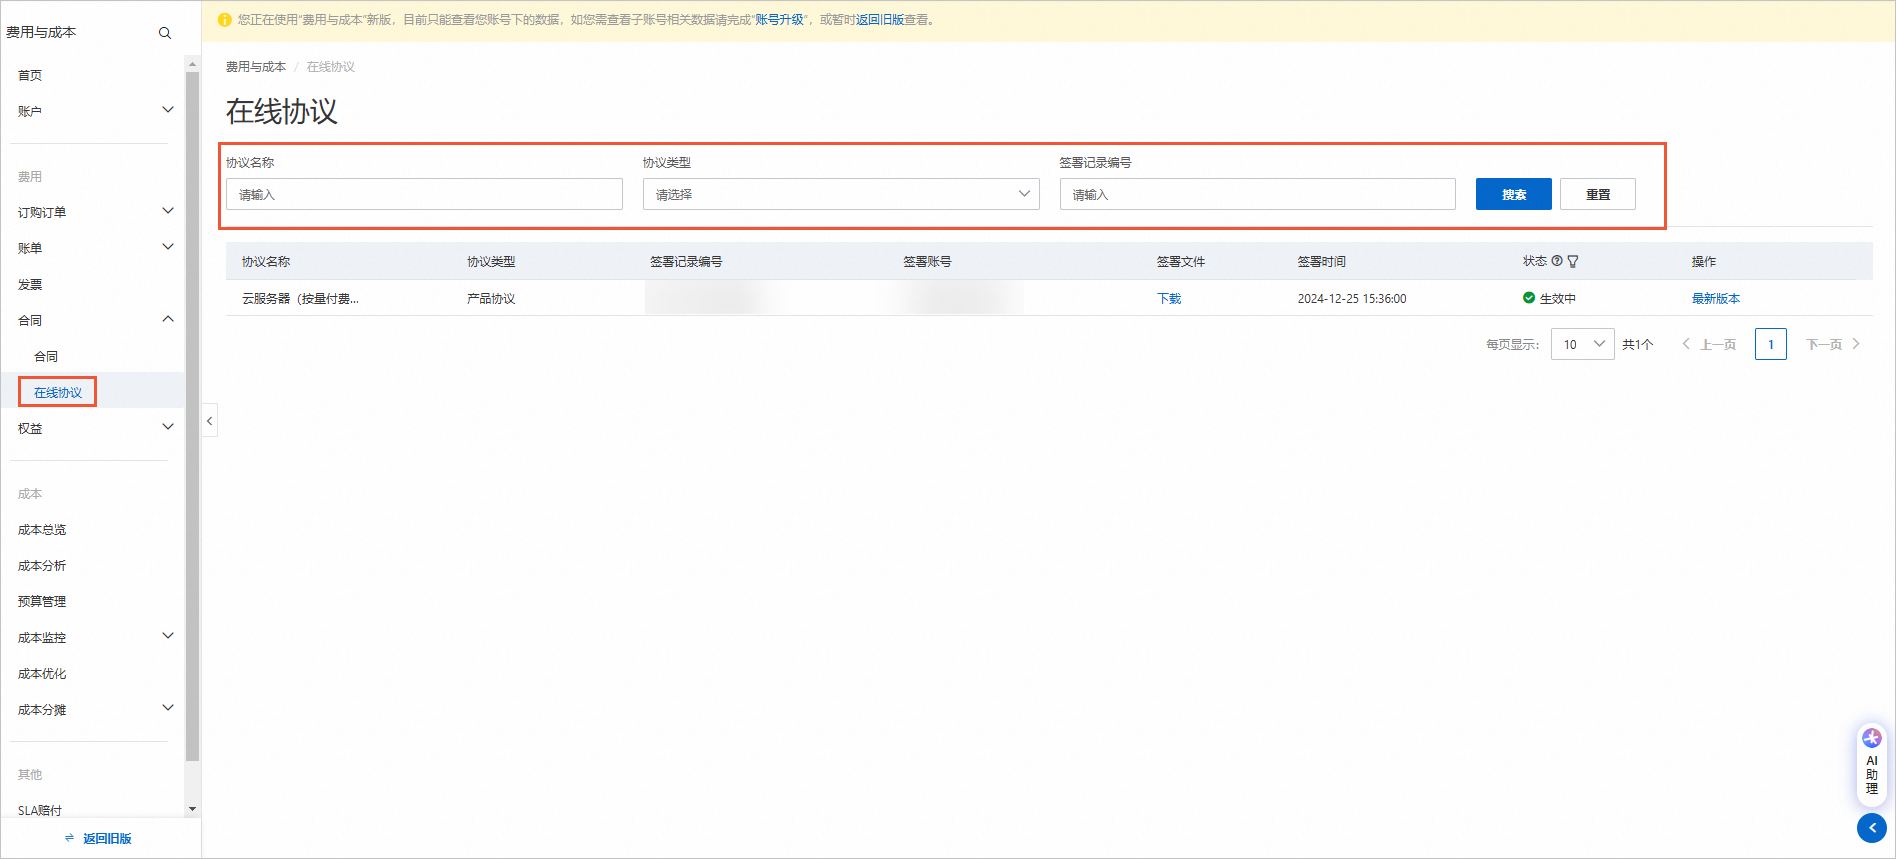Expand the 成本监控 menu chevron
The image size is (1896, 859).
(168, 636)
